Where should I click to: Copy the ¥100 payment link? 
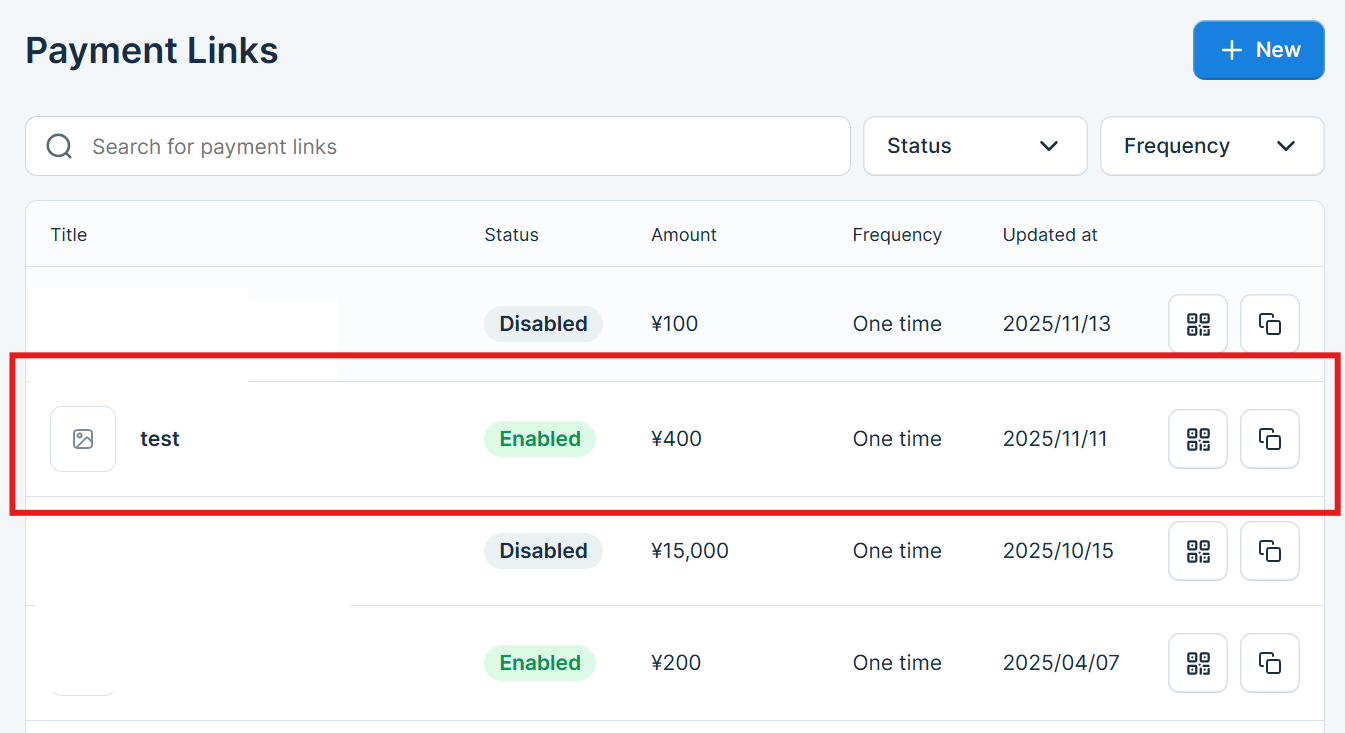click(x=1269, y=324)
